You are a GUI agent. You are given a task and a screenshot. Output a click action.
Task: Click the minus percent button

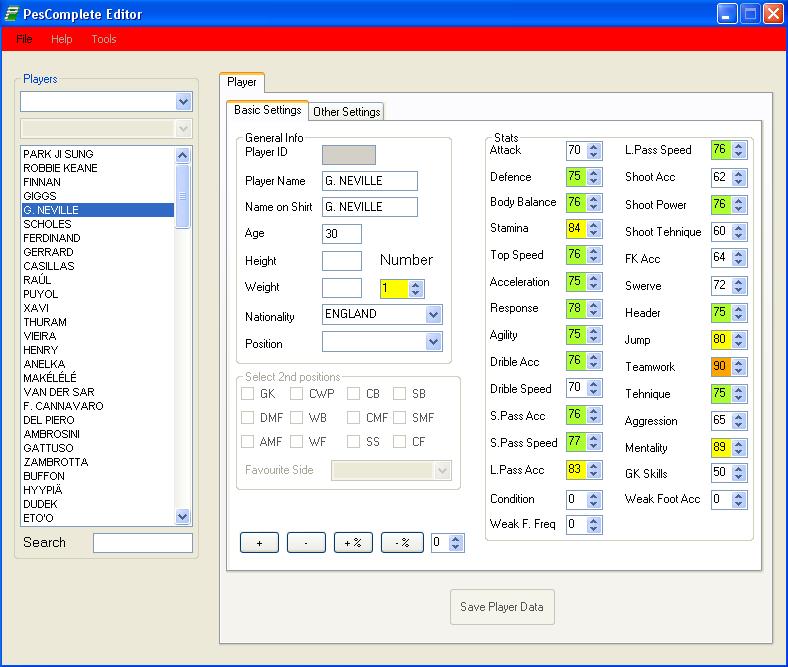tap(402, 542)
